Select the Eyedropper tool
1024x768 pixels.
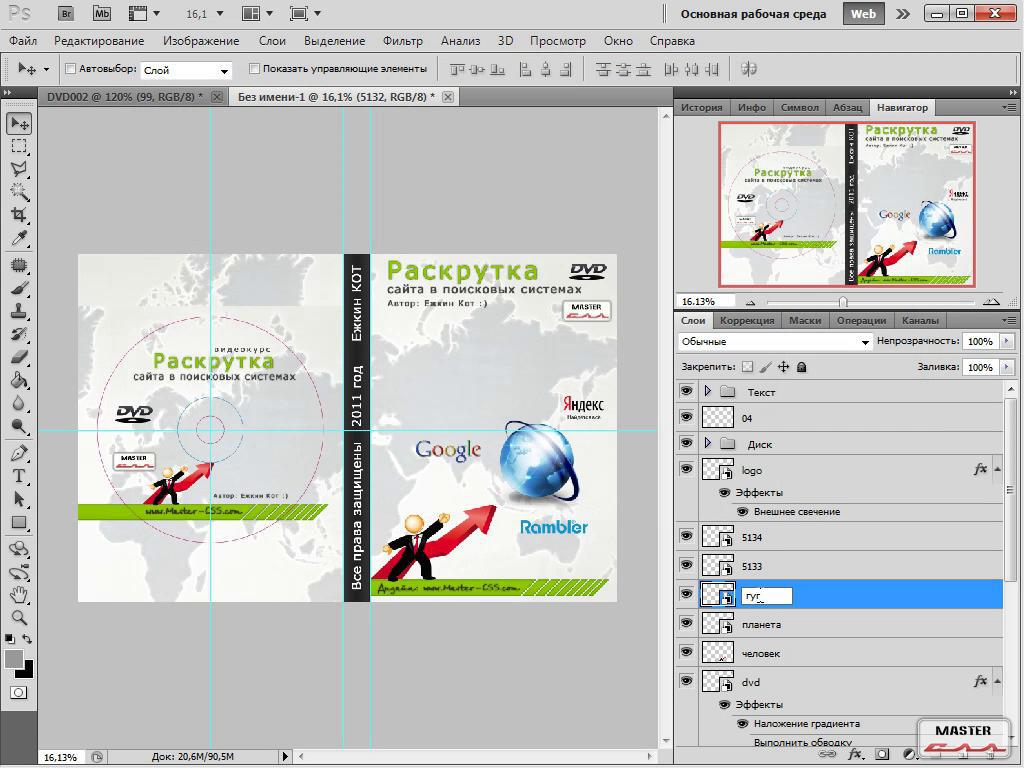(x=19, y=239)
